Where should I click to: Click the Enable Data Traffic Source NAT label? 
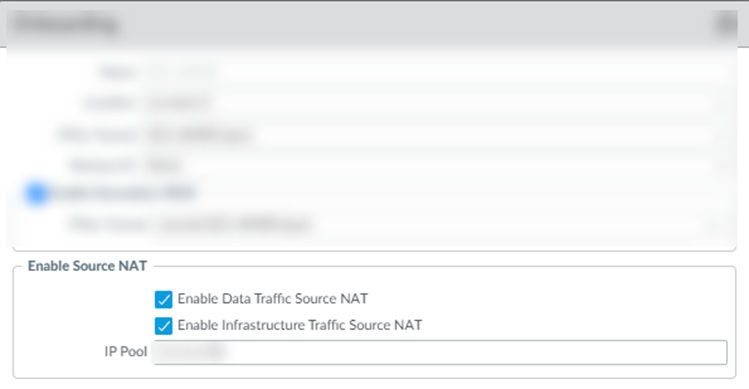coord(273,299)
